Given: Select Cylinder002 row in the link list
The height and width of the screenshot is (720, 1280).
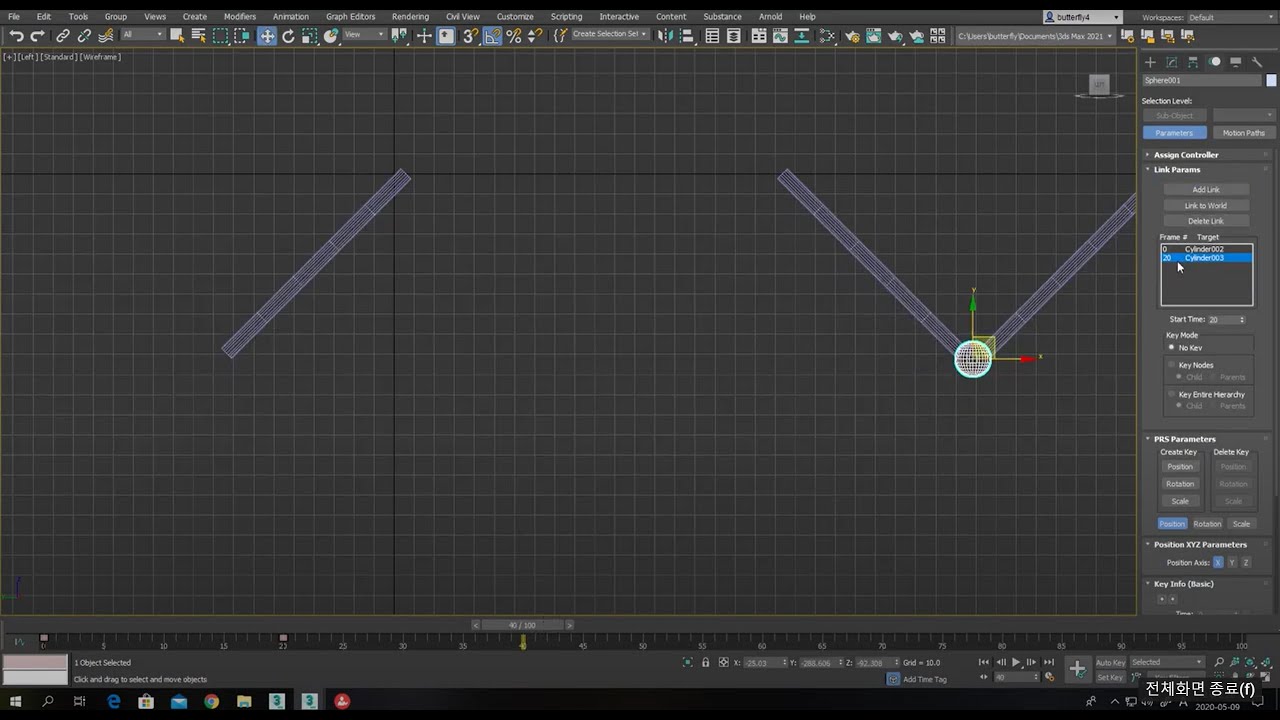Looking at the screenshot, I should click(1206, 249).
